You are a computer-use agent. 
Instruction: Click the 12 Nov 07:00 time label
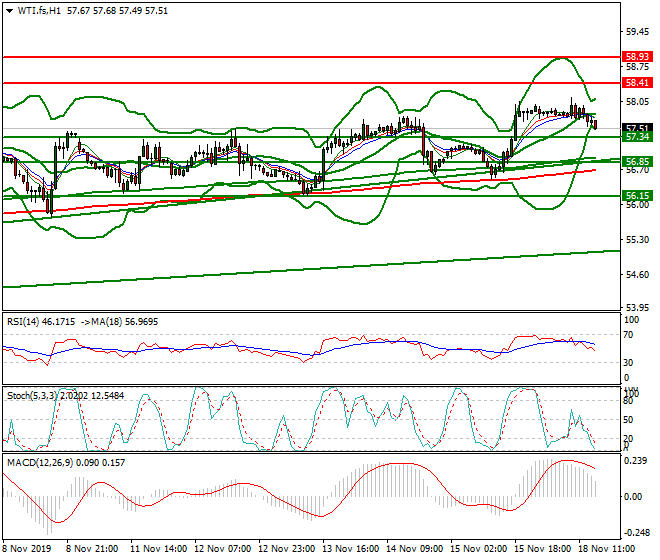[223, 549]
